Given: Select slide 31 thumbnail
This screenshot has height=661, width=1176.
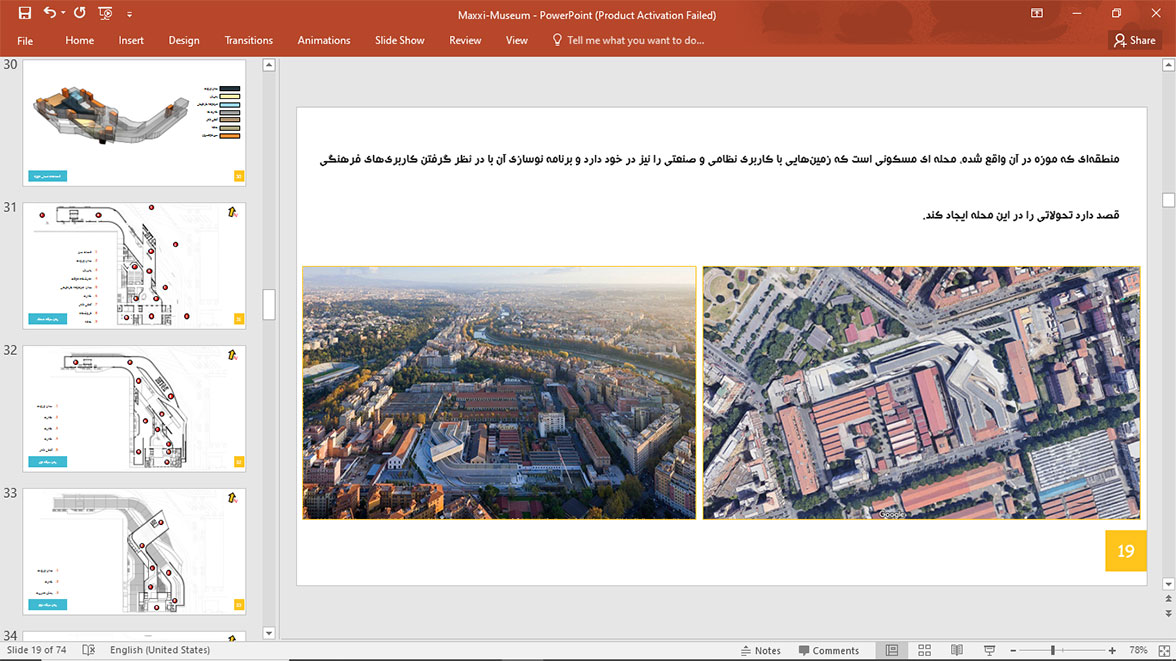Looking at the screenshot, I should (x=134, y=266).
